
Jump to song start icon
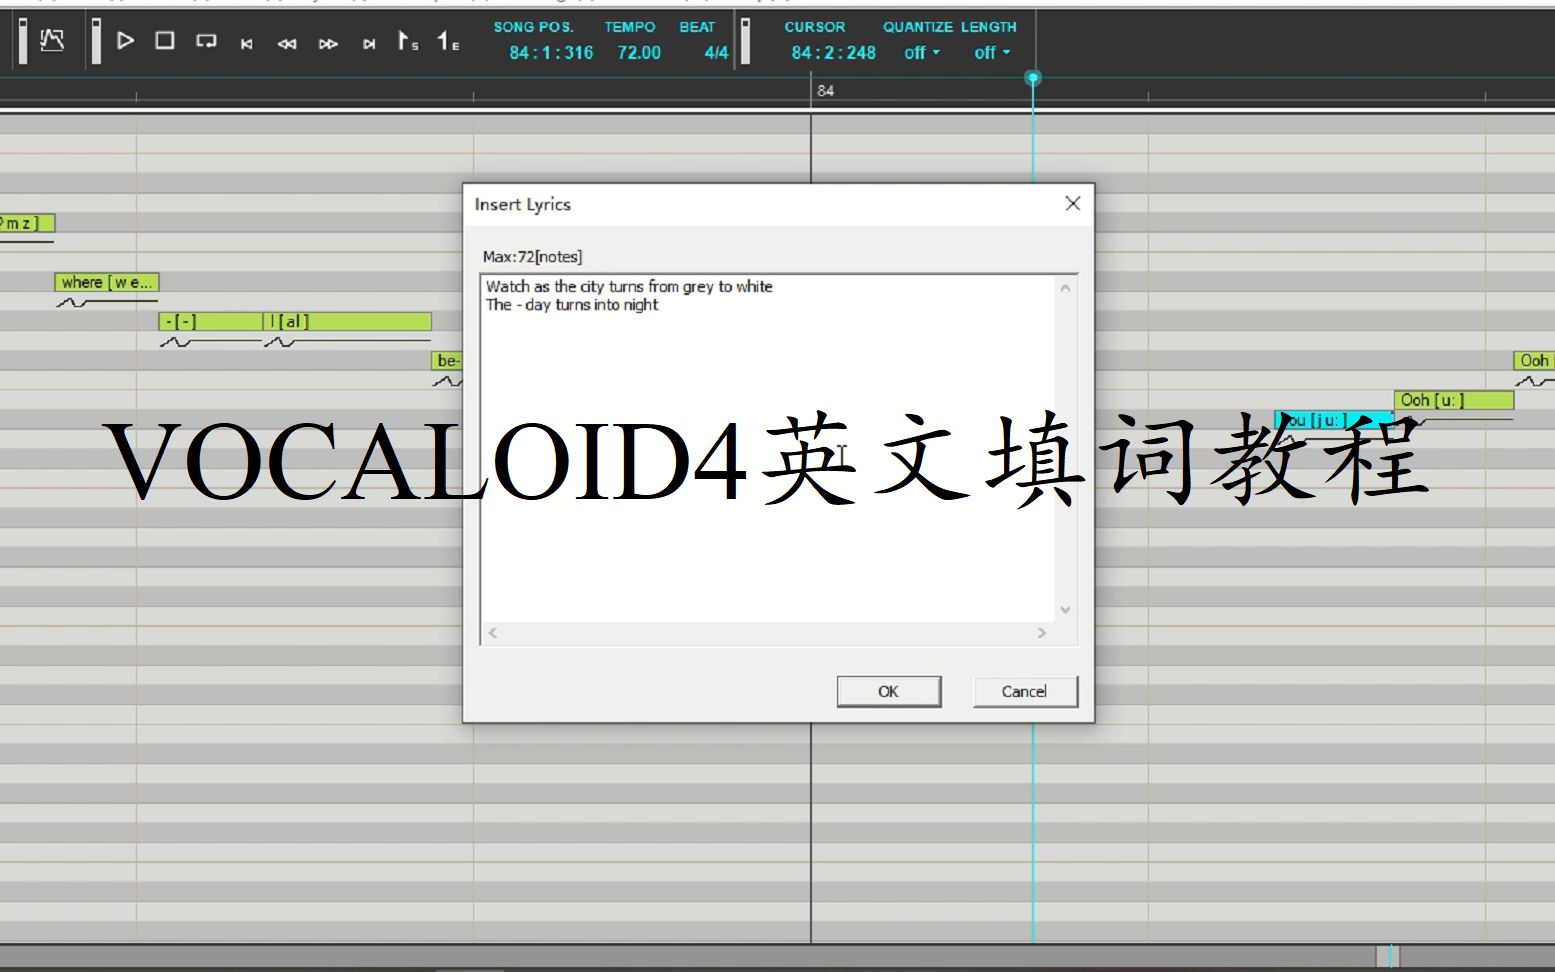(x=247, y=43)
